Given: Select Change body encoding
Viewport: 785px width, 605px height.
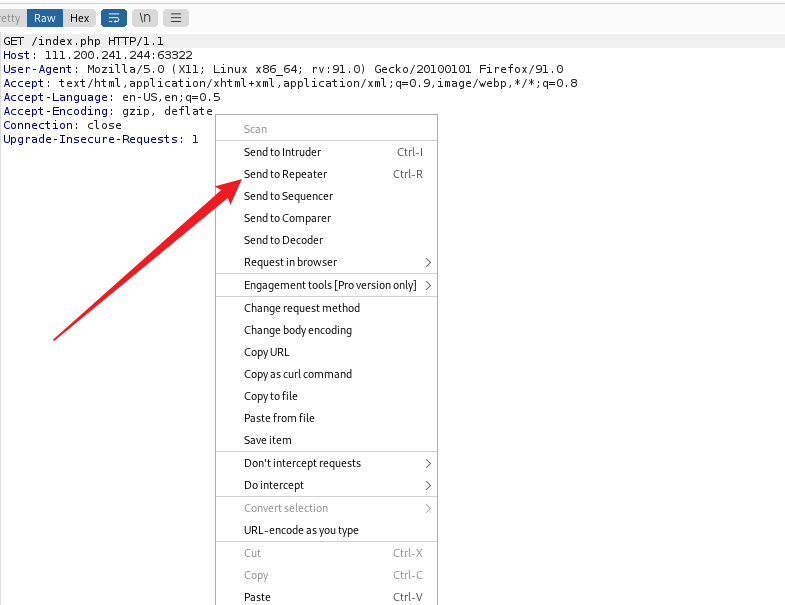Looking at the screenshot, I should point(326,330).
